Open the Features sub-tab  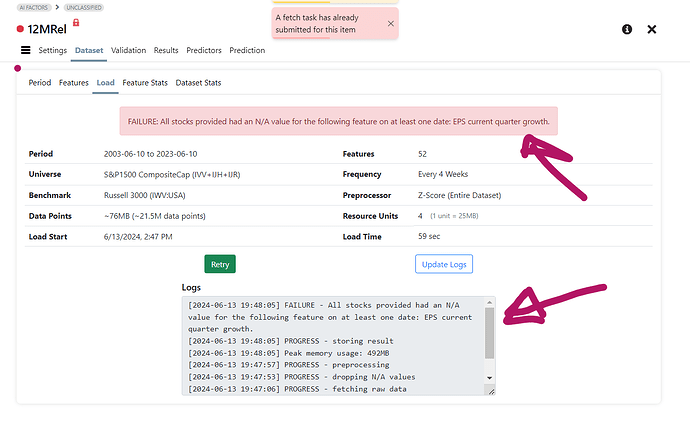coord(74,83)
